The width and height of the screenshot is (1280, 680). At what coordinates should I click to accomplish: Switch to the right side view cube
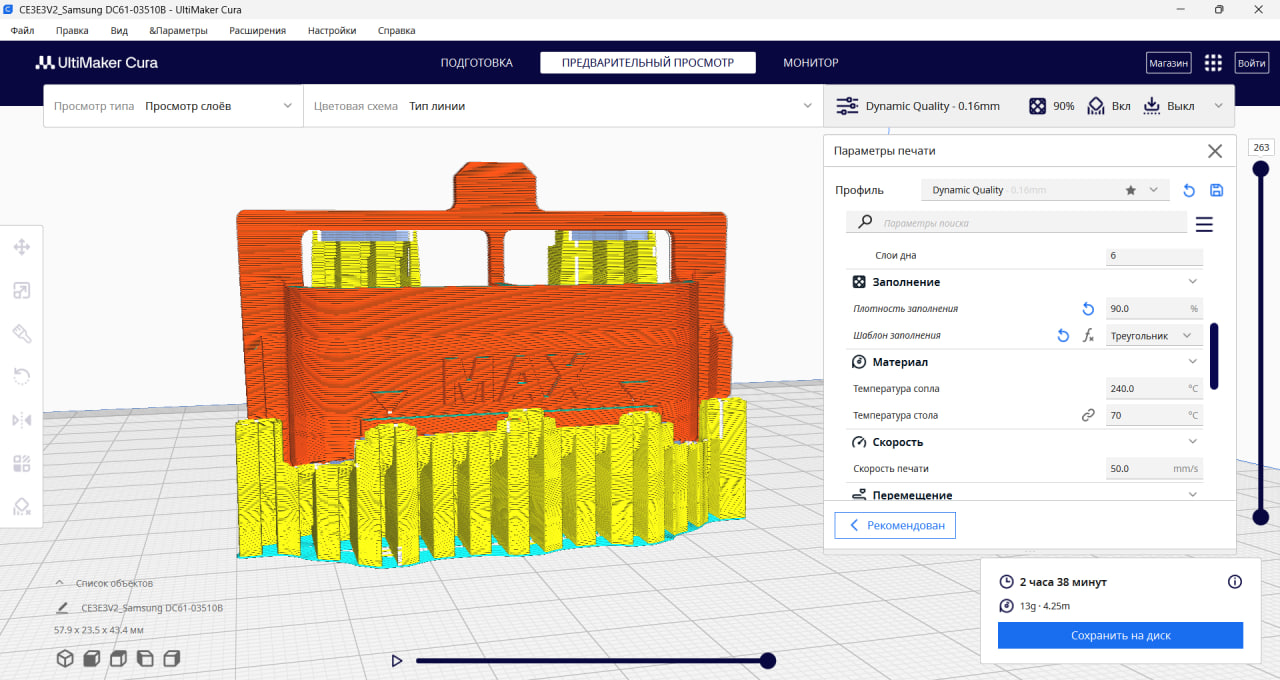click(171, 658)
